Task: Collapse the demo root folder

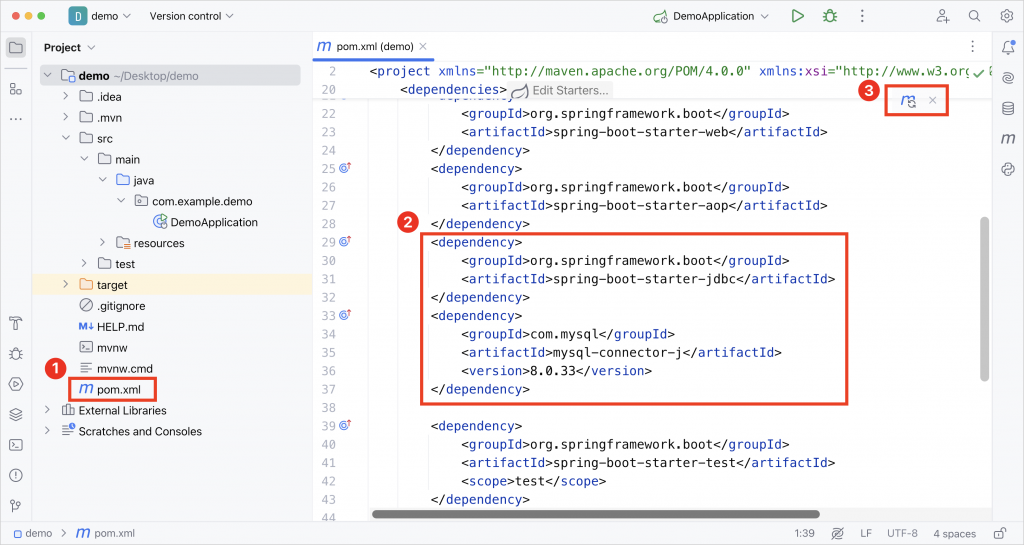Action: pyautogui.click(x=48, y=76)
